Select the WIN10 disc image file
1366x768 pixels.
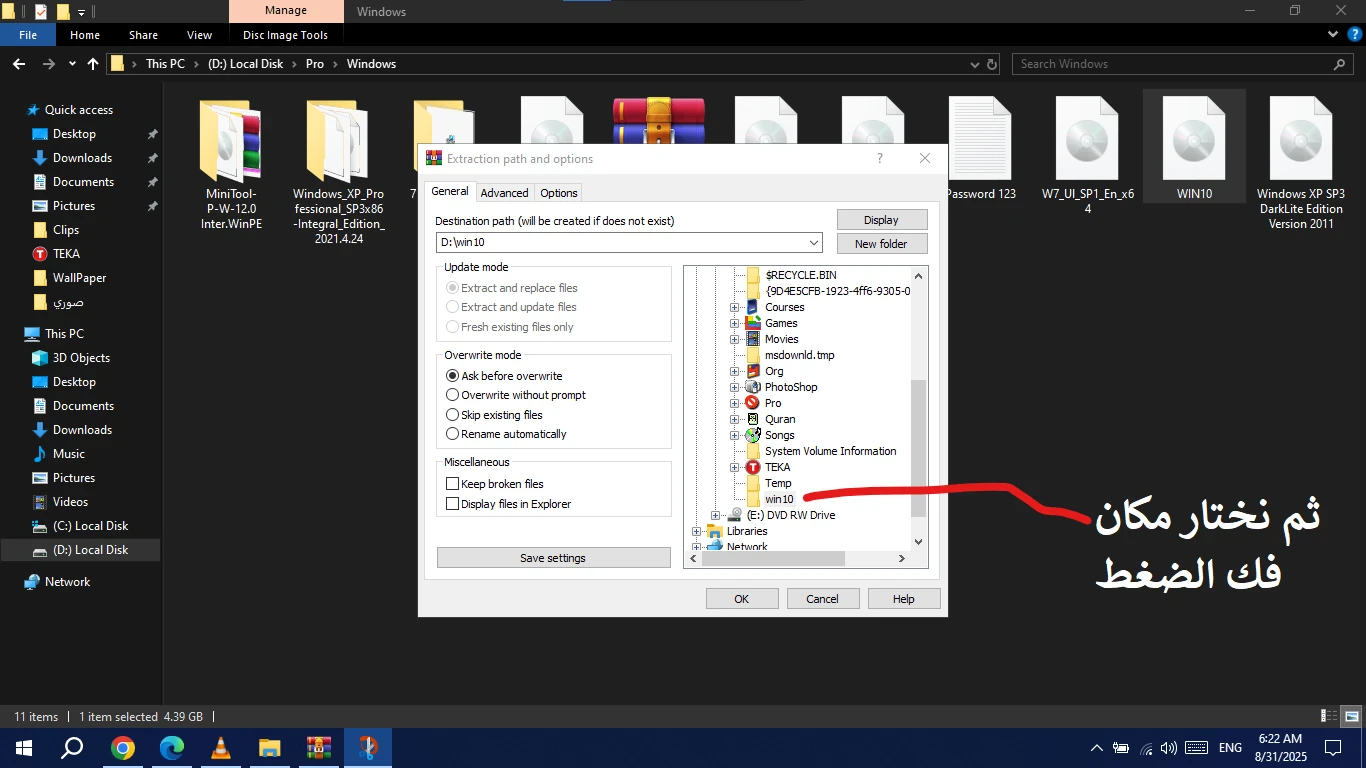coord(1194,148)
